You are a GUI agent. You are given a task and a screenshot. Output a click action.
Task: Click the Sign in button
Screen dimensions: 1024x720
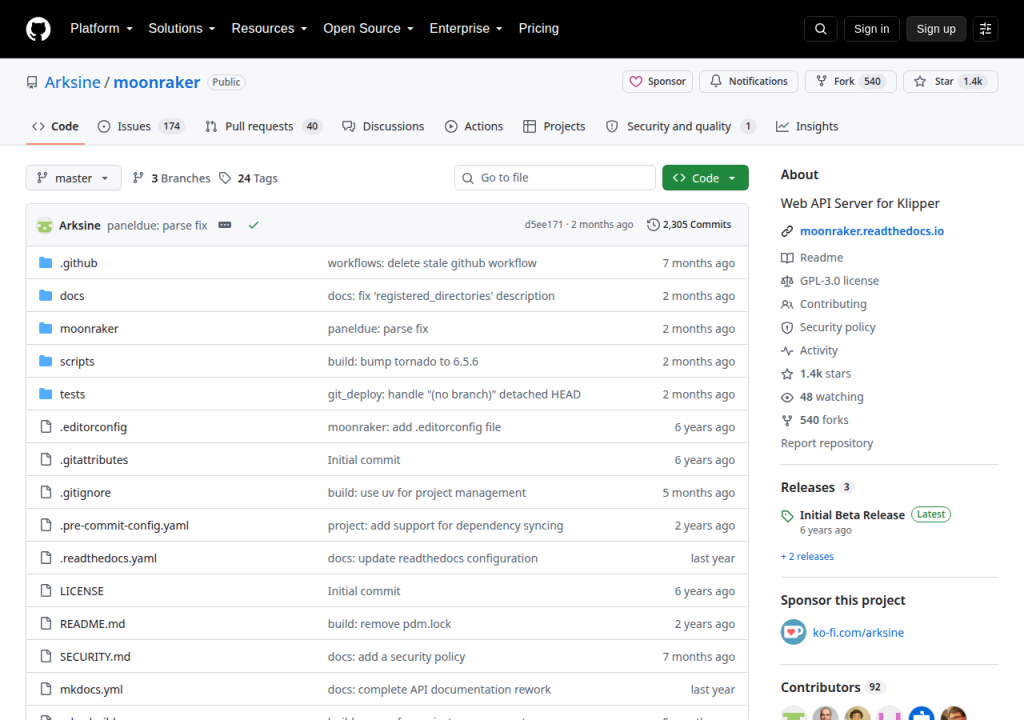(x=871, y=29)
